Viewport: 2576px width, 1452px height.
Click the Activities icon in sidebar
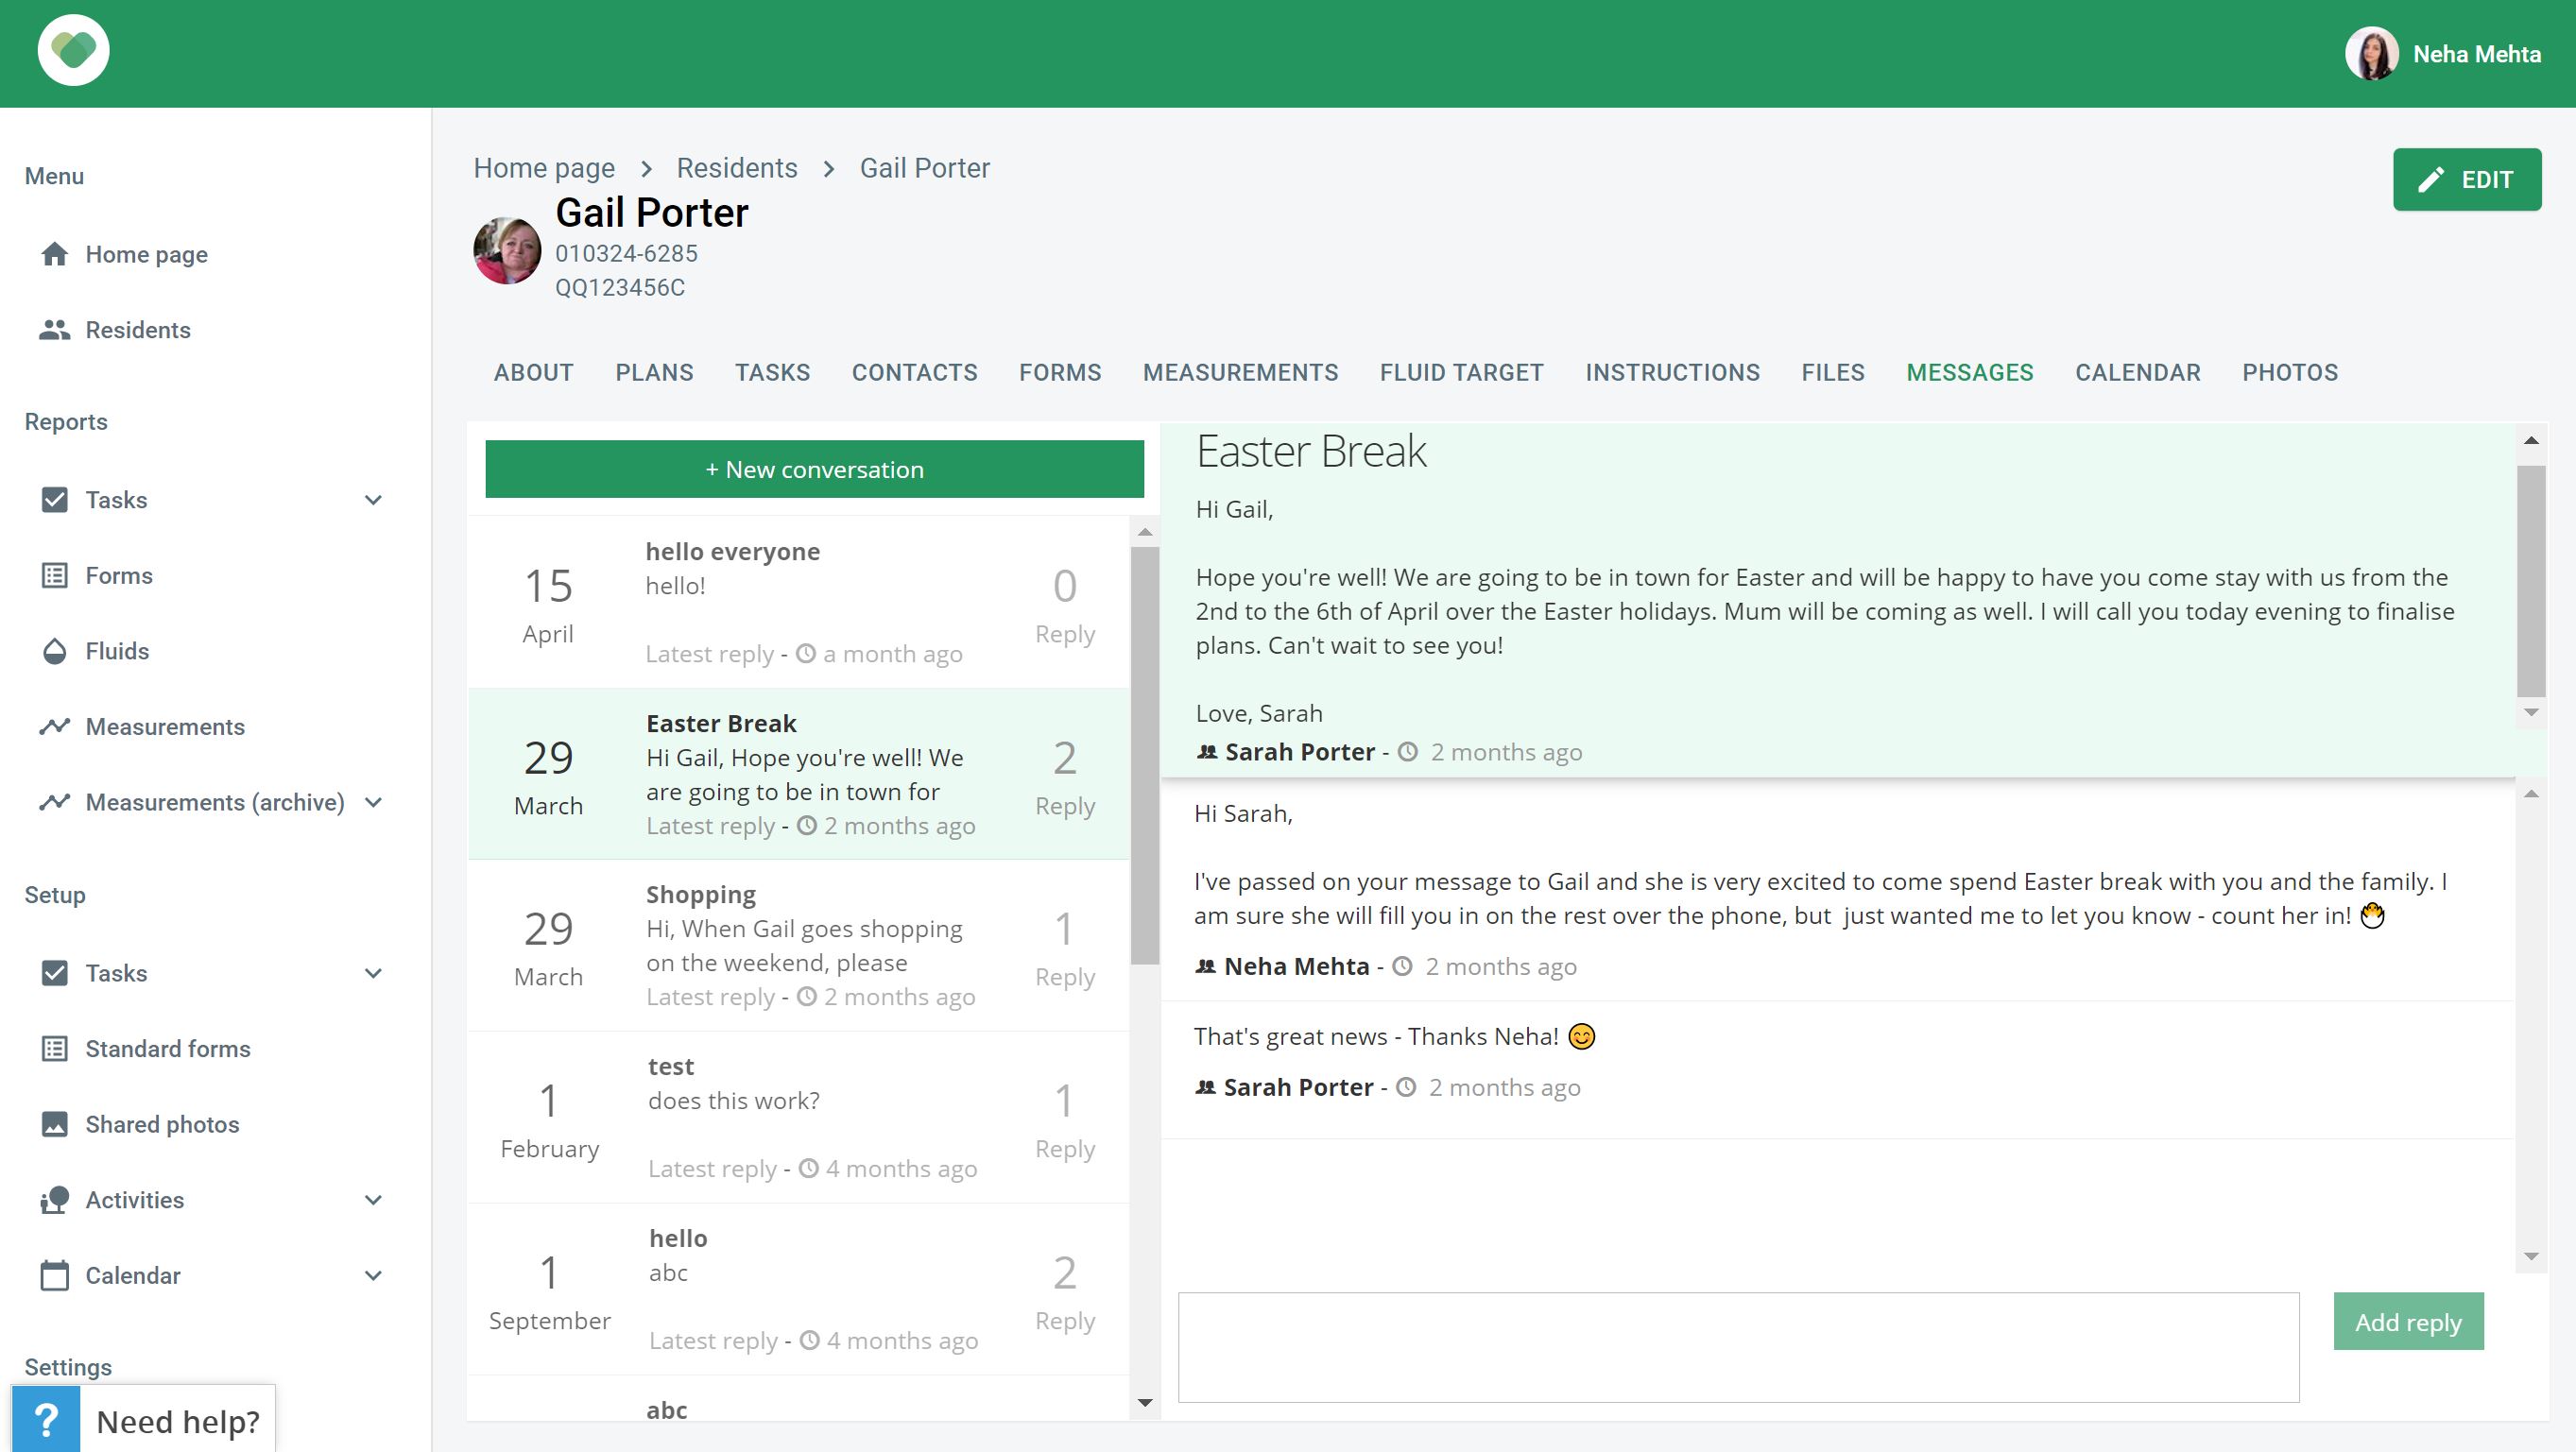click(54, 1200)
